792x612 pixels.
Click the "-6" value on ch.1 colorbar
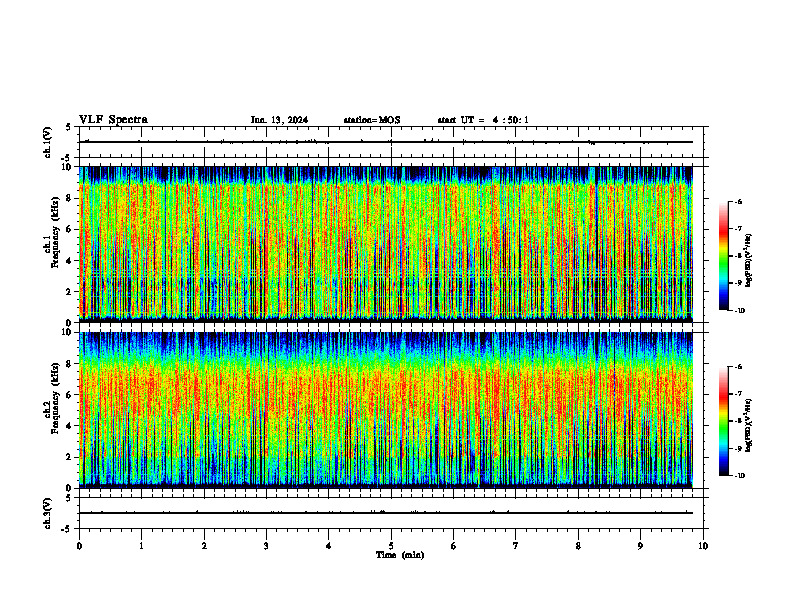(737, 201)
